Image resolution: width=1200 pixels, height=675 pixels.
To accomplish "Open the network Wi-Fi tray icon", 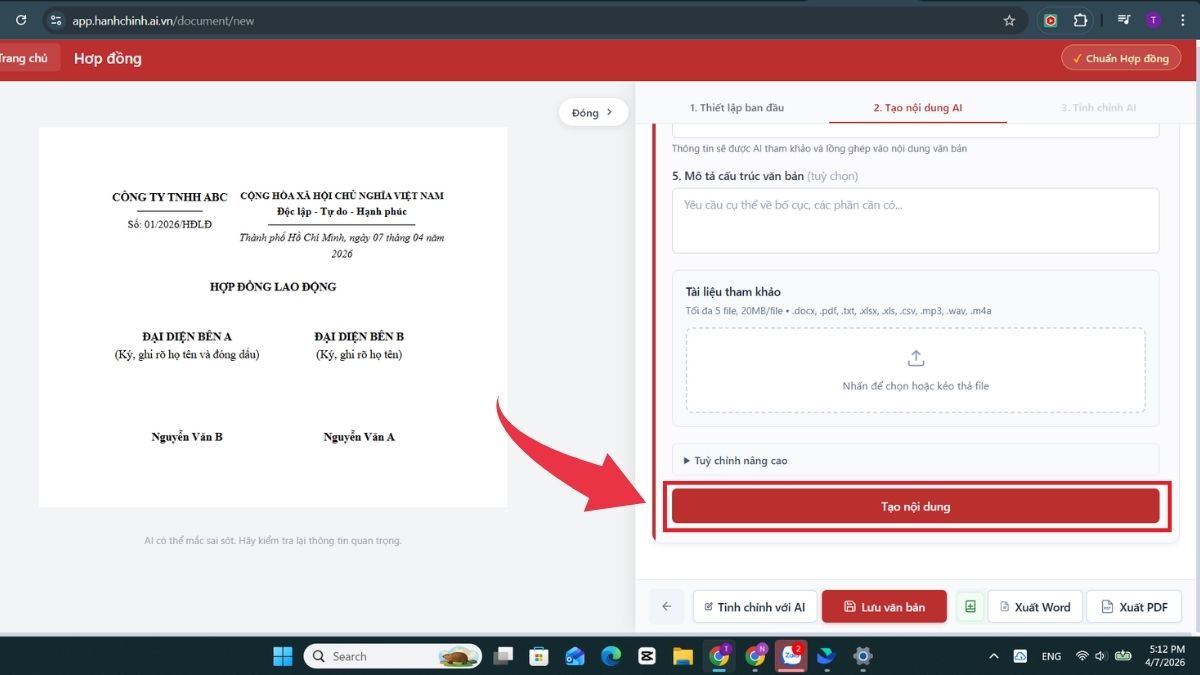I will click(x=1082, y=656).
